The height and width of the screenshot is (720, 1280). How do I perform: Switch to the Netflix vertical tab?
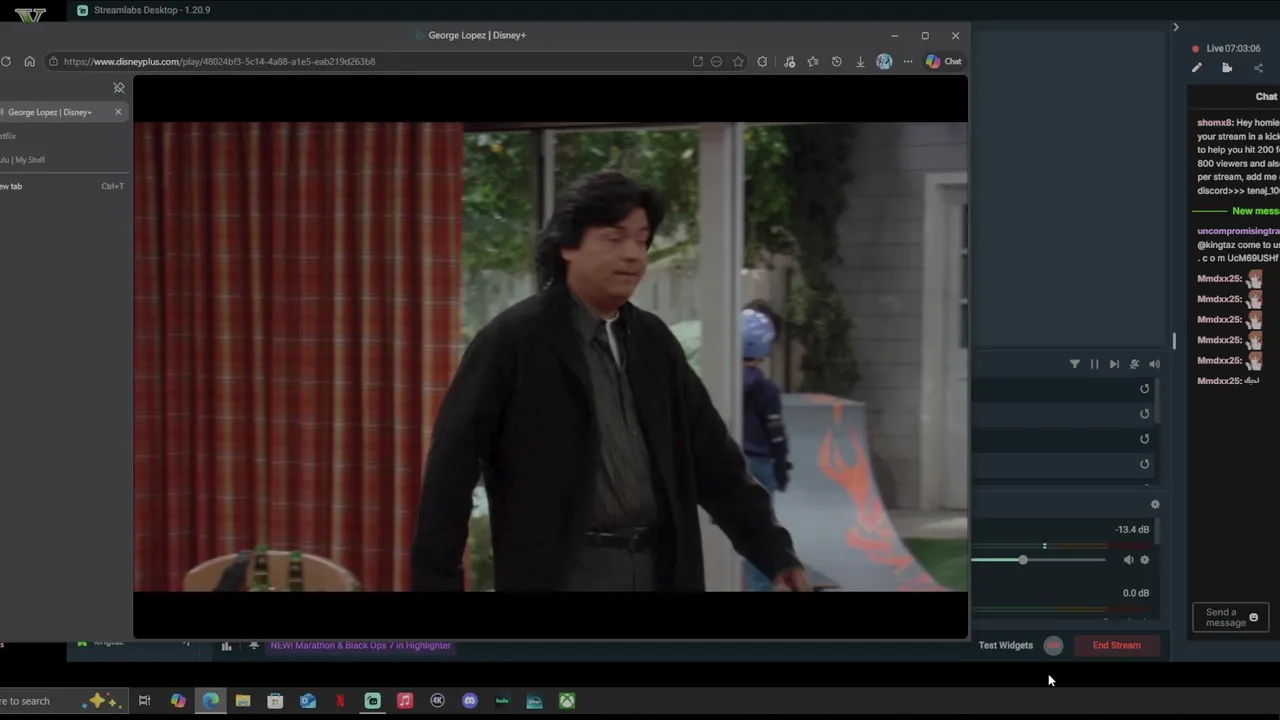pos(62,136)
